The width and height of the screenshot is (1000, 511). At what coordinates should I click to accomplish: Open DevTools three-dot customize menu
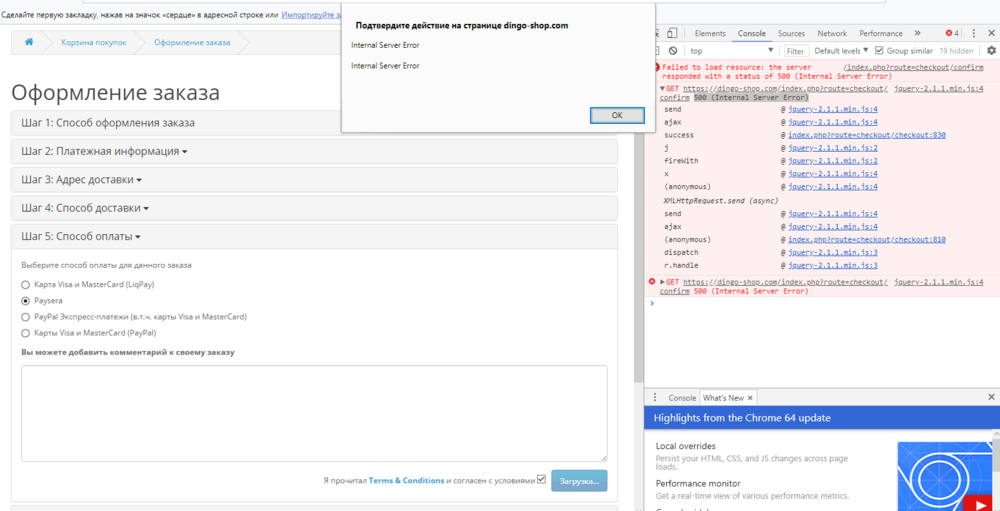click(x=975, y=33)
